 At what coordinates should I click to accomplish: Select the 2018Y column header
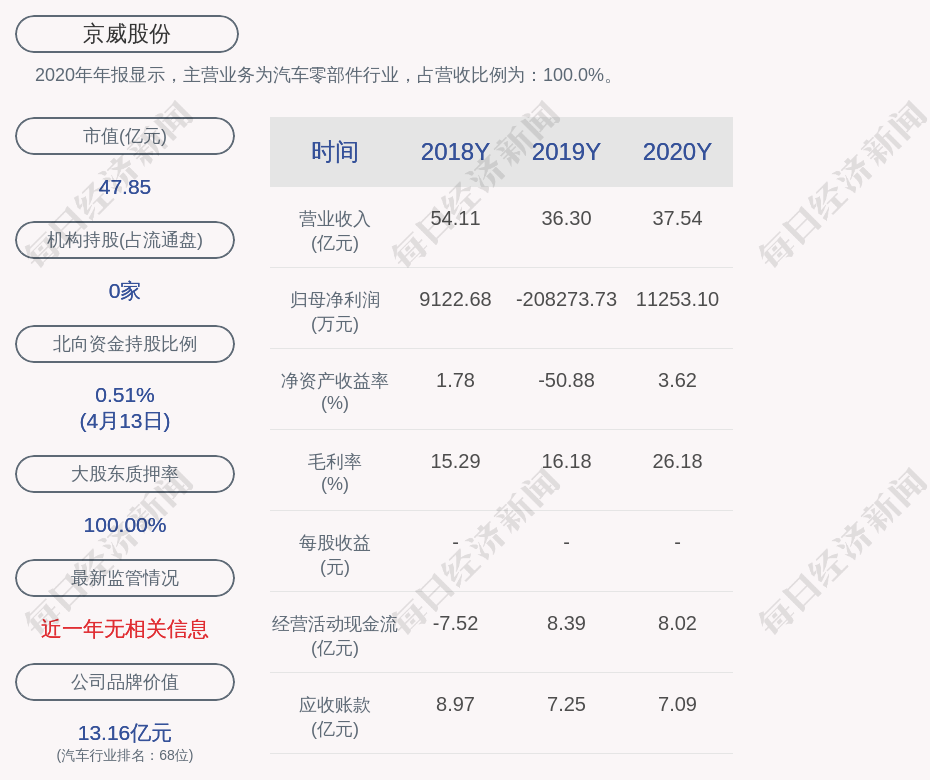[455, 152]
